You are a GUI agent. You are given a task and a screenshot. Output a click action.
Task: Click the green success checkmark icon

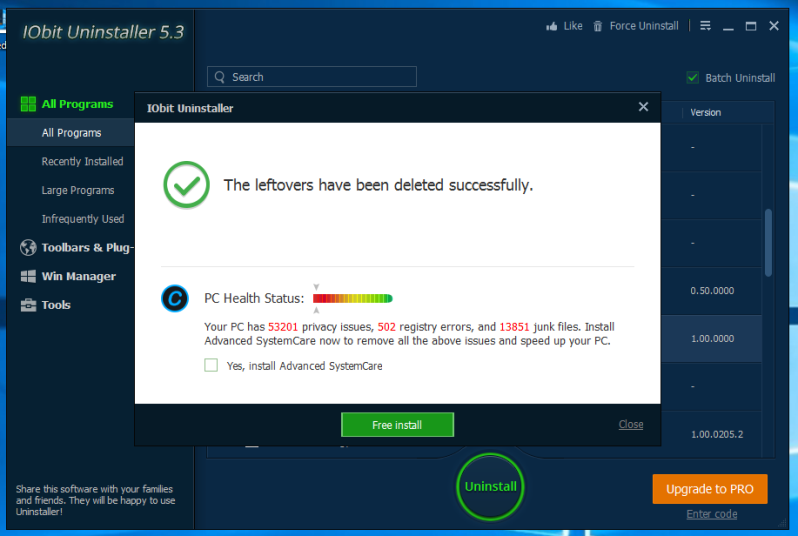186,185
